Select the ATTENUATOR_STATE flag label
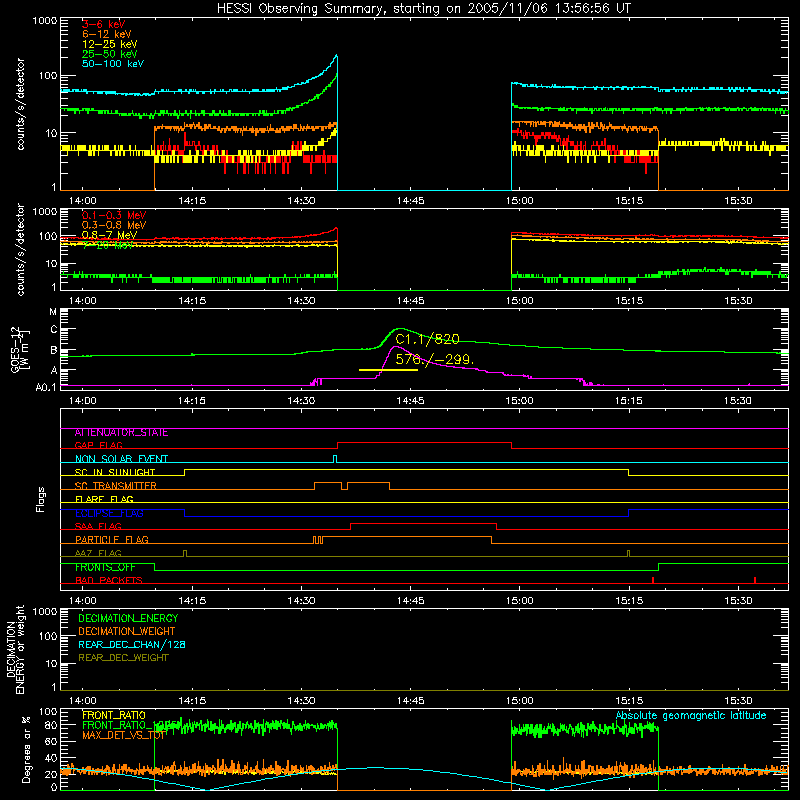The width and height of the screenshot is (800, 800). point(121,433)
